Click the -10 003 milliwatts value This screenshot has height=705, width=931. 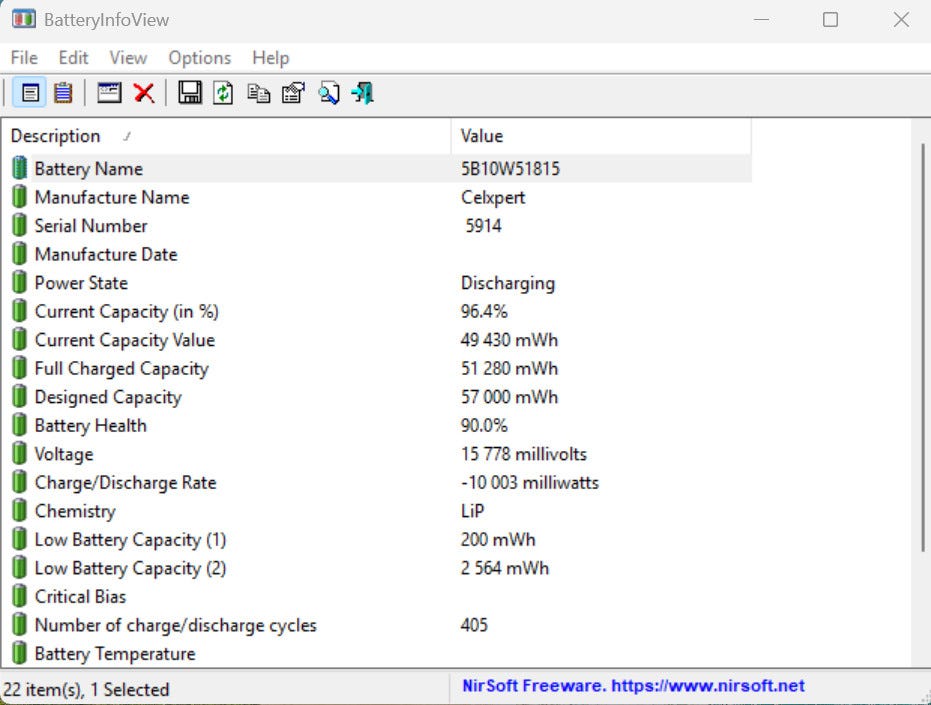pos(530,482)
